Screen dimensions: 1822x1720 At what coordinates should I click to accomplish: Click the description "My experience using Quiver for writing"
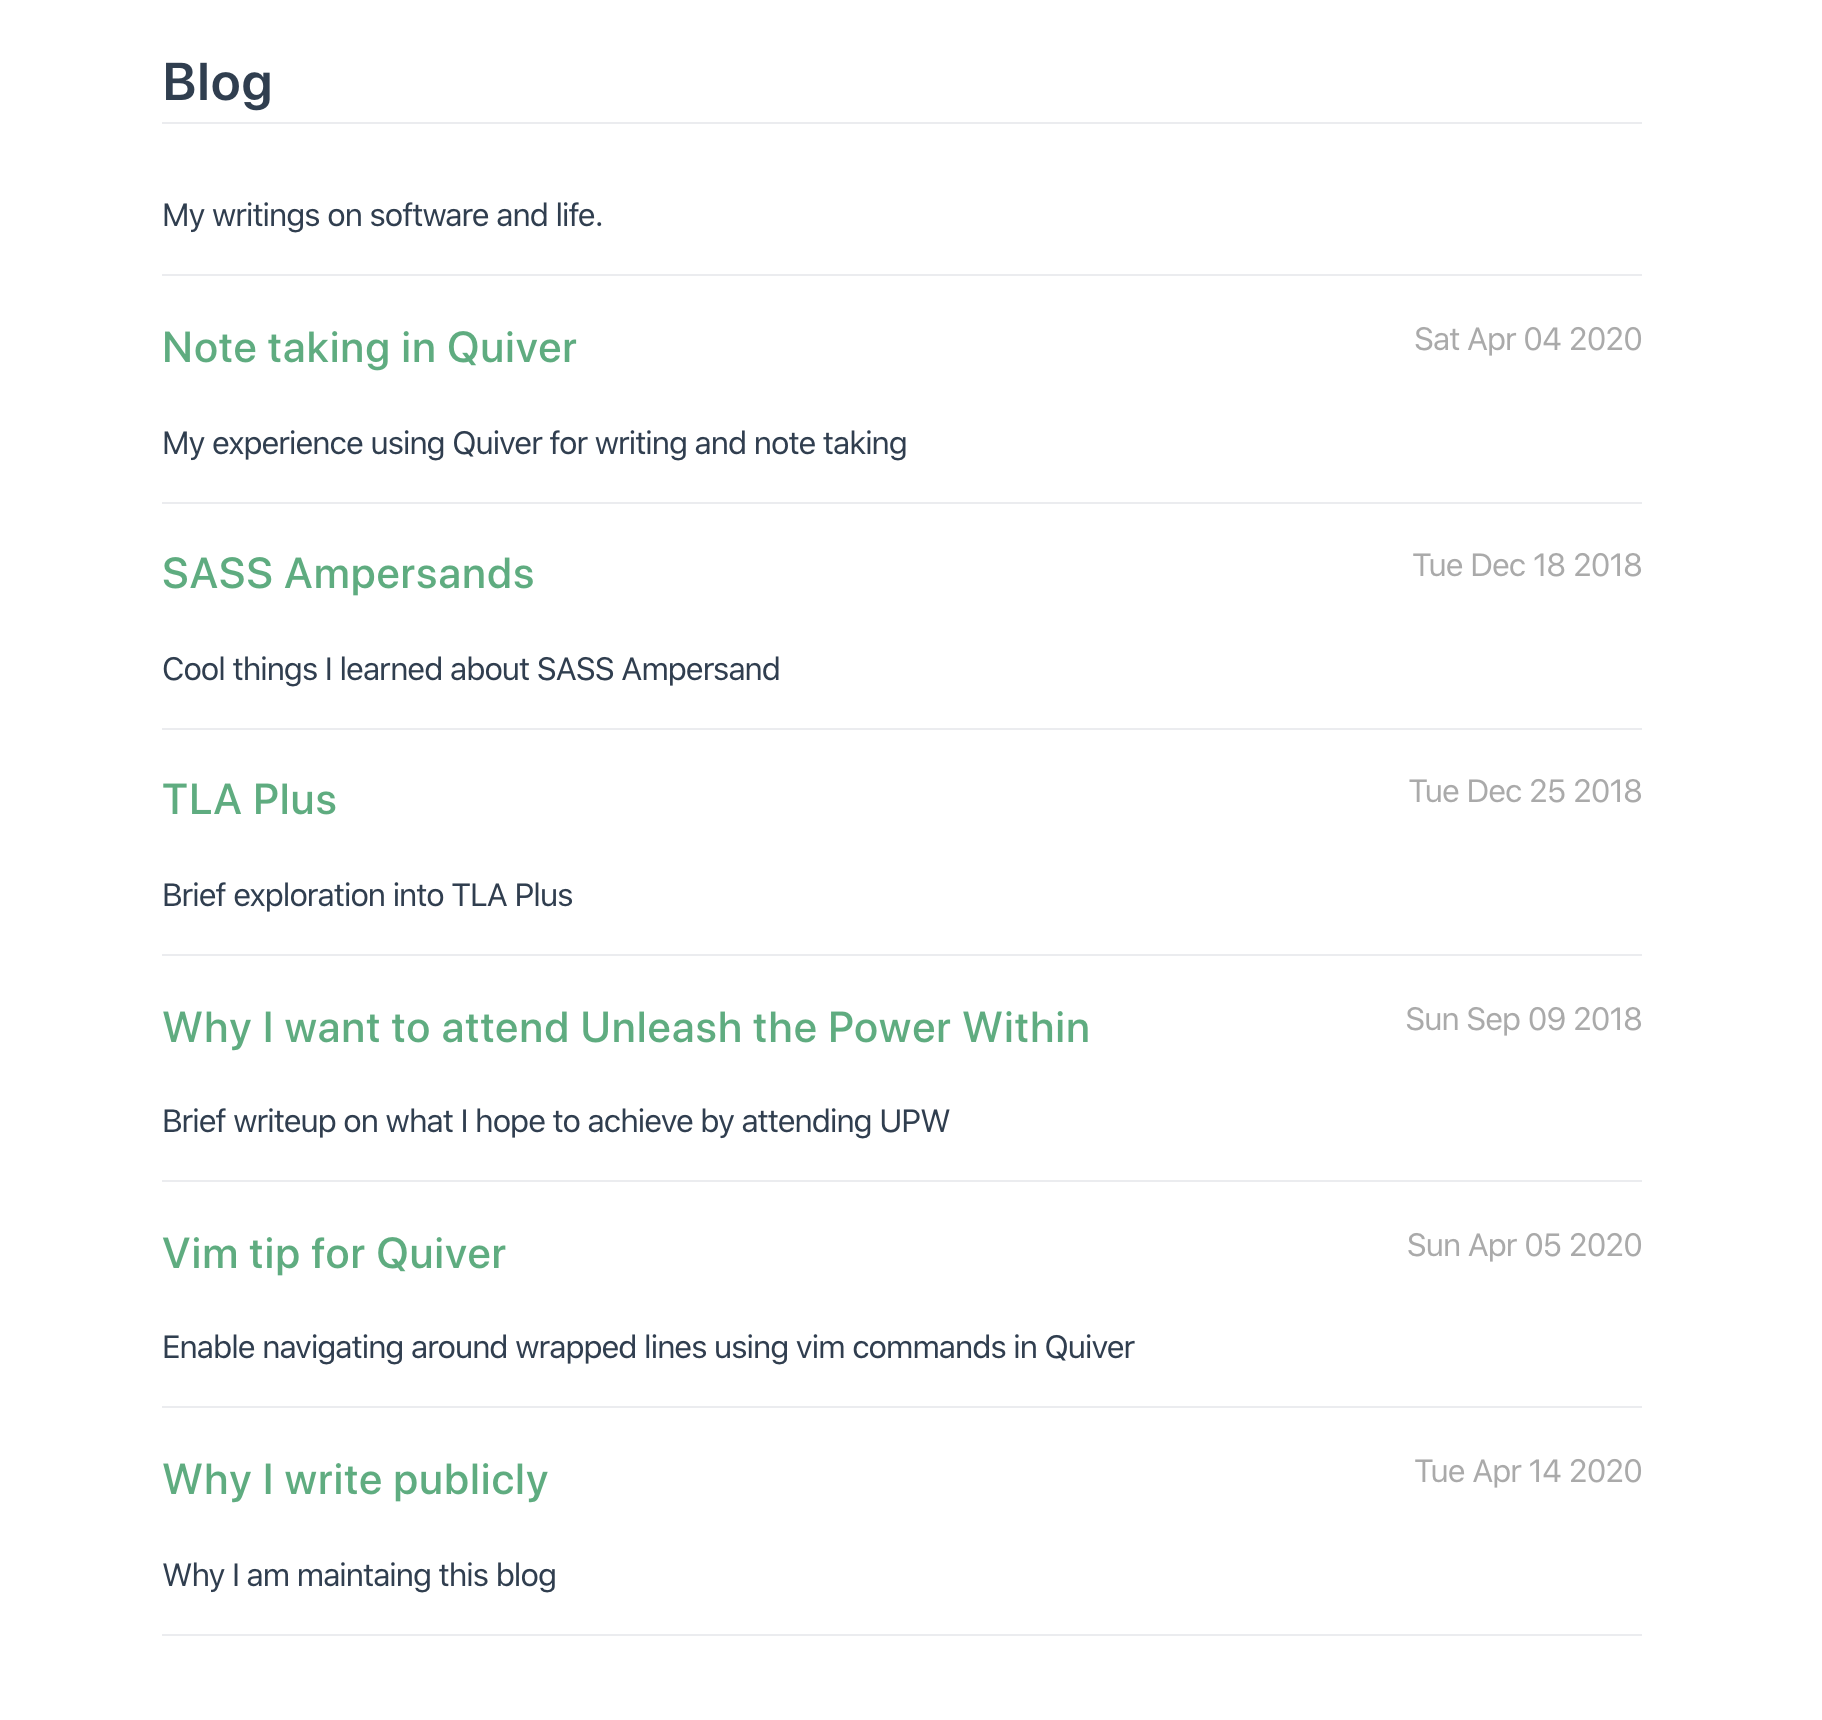coord(534,444)
